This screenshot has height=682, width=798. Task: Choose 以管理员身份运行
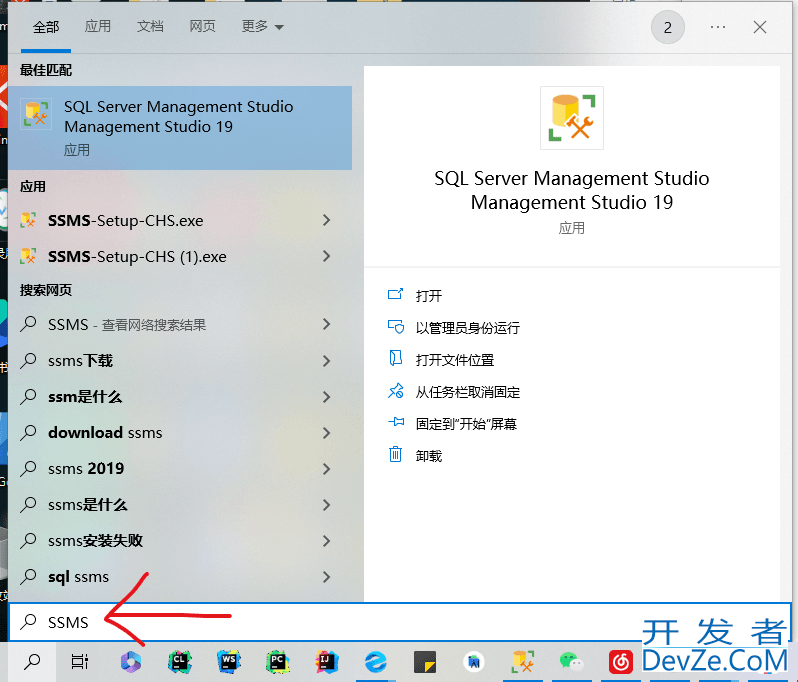tap(468, 328)
